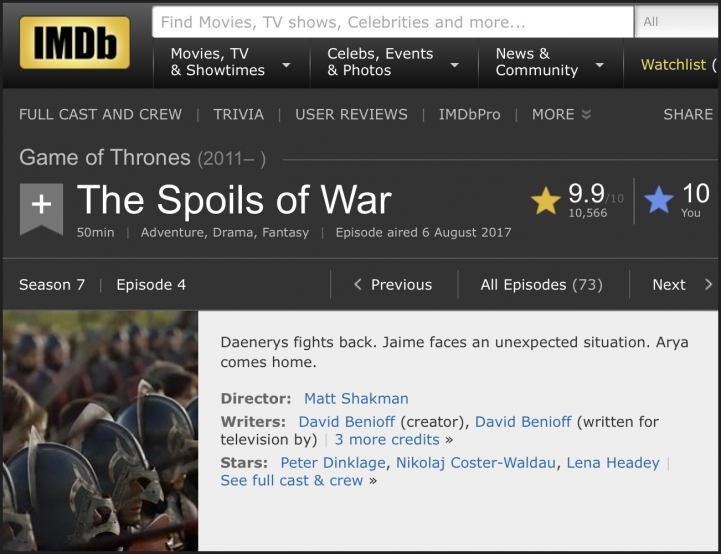Click the episode poster thumbnail

click(x=99, y=430)
